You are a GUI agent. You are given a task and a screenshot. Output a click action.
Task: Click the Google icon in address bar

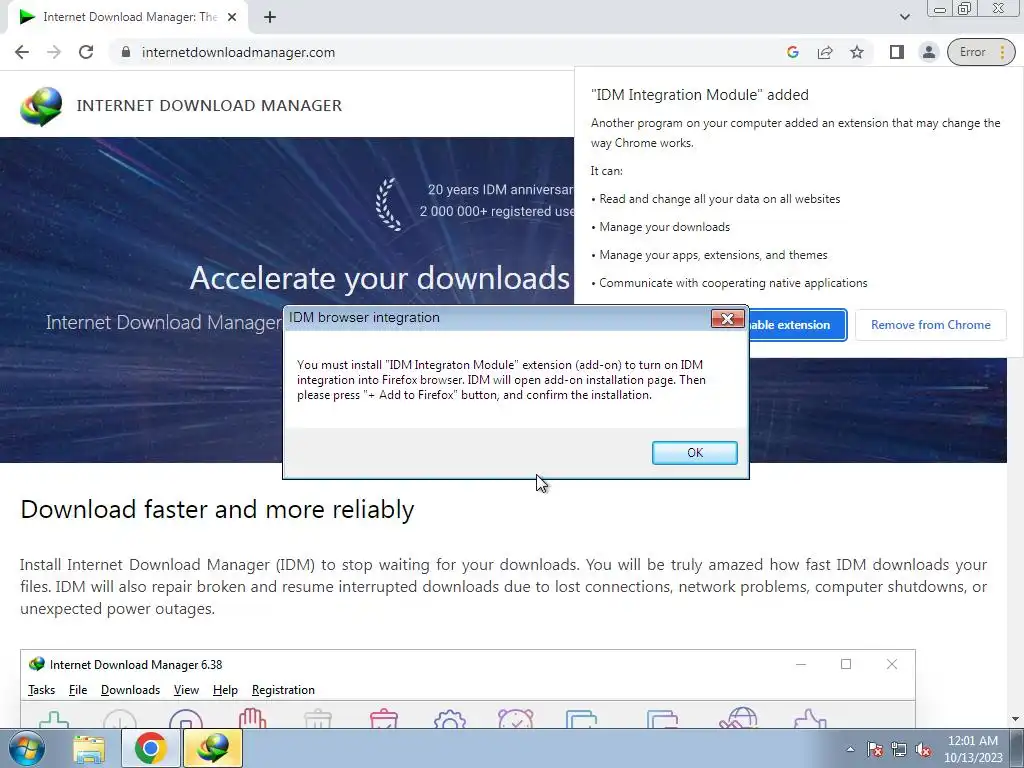click(x=793, y=52)
